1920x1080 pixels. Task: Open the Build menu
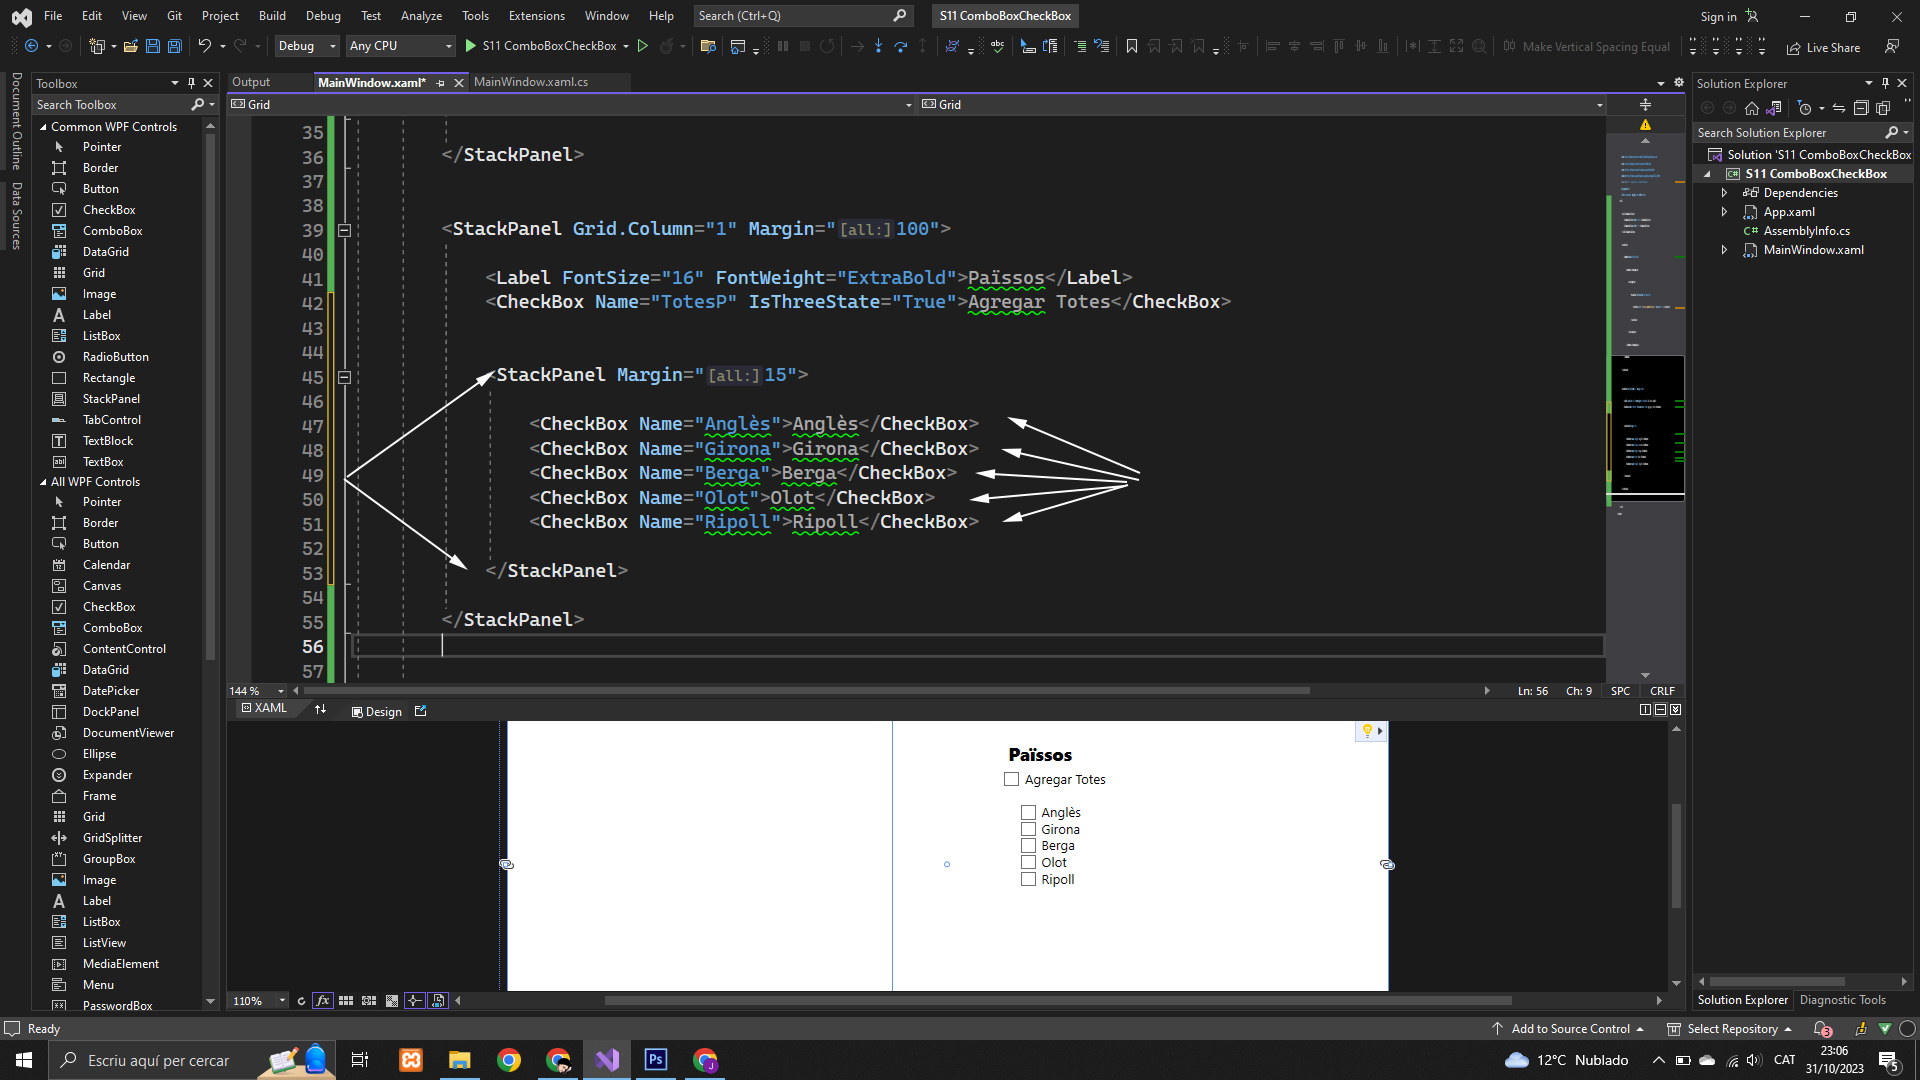pos(272,16)
